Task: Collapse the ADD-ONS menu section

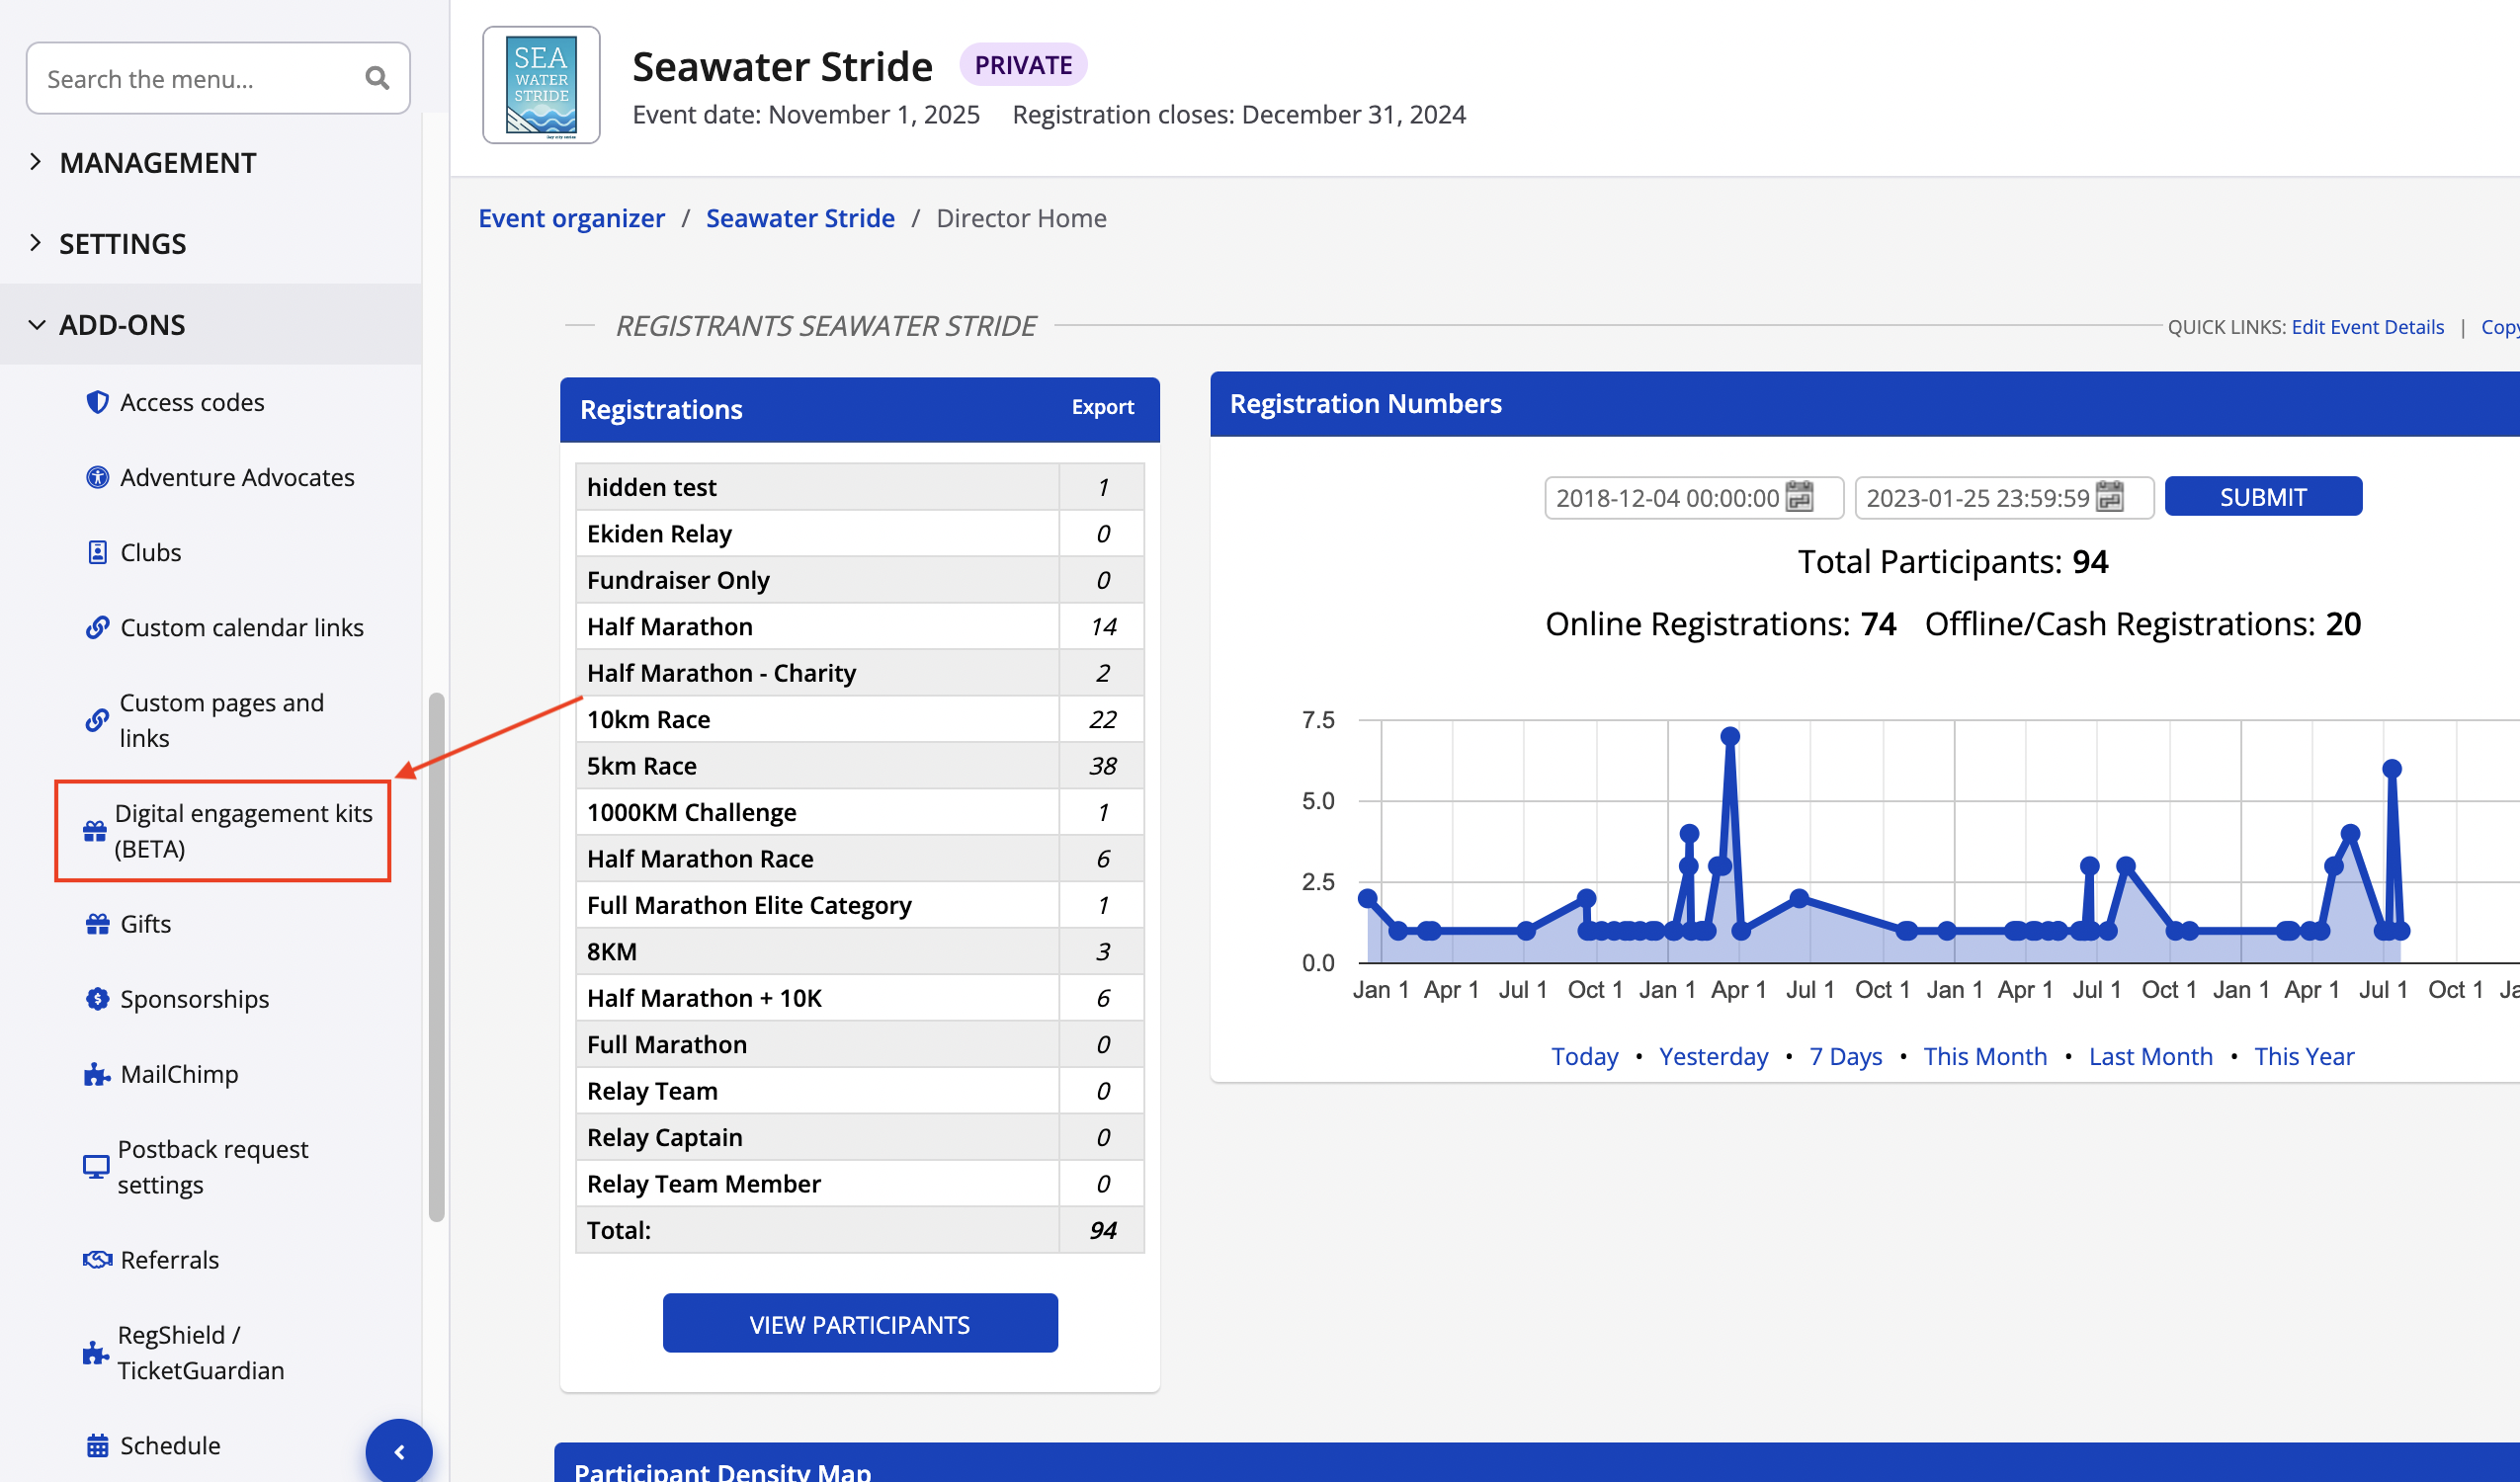Action: coord(122,324)
